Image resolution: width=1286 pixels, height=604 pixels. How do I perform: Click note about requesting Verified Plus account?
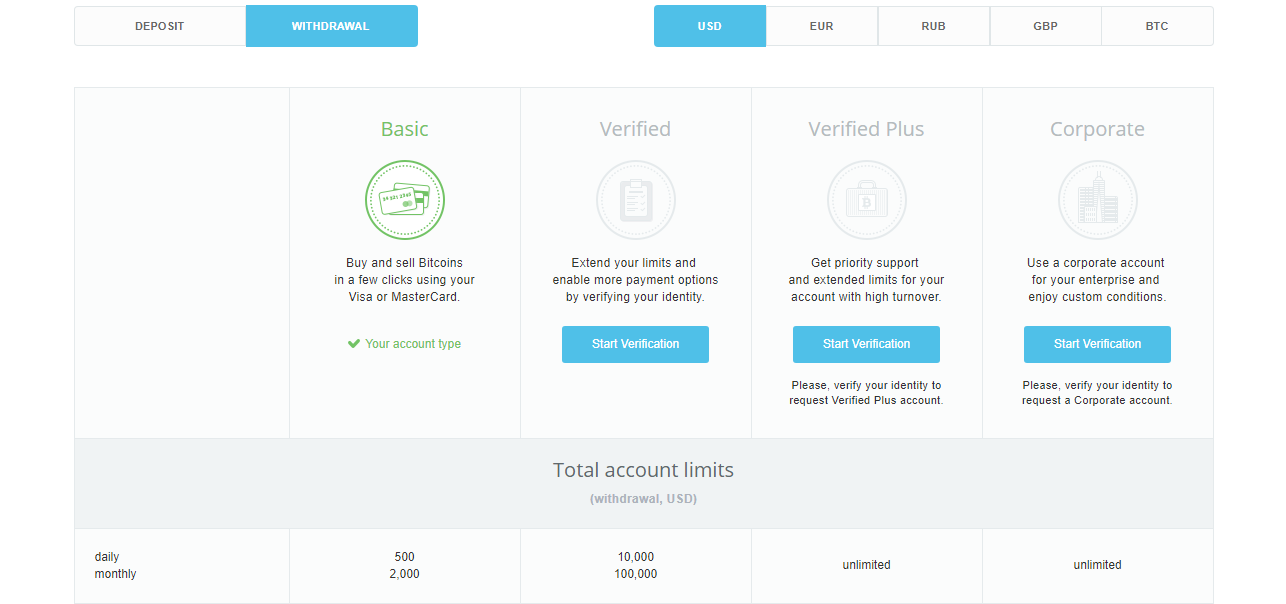click(x=867, y=393)
